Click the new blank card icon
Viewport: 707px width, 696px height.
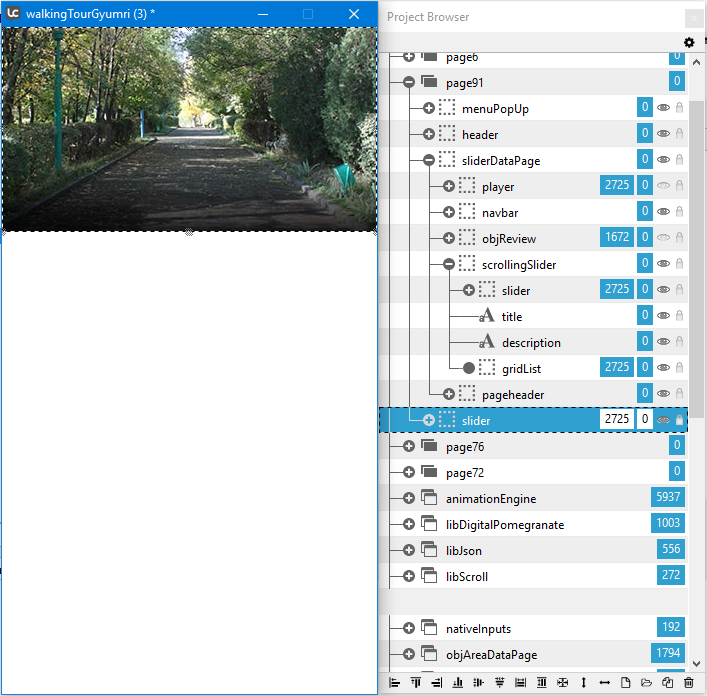625,683
